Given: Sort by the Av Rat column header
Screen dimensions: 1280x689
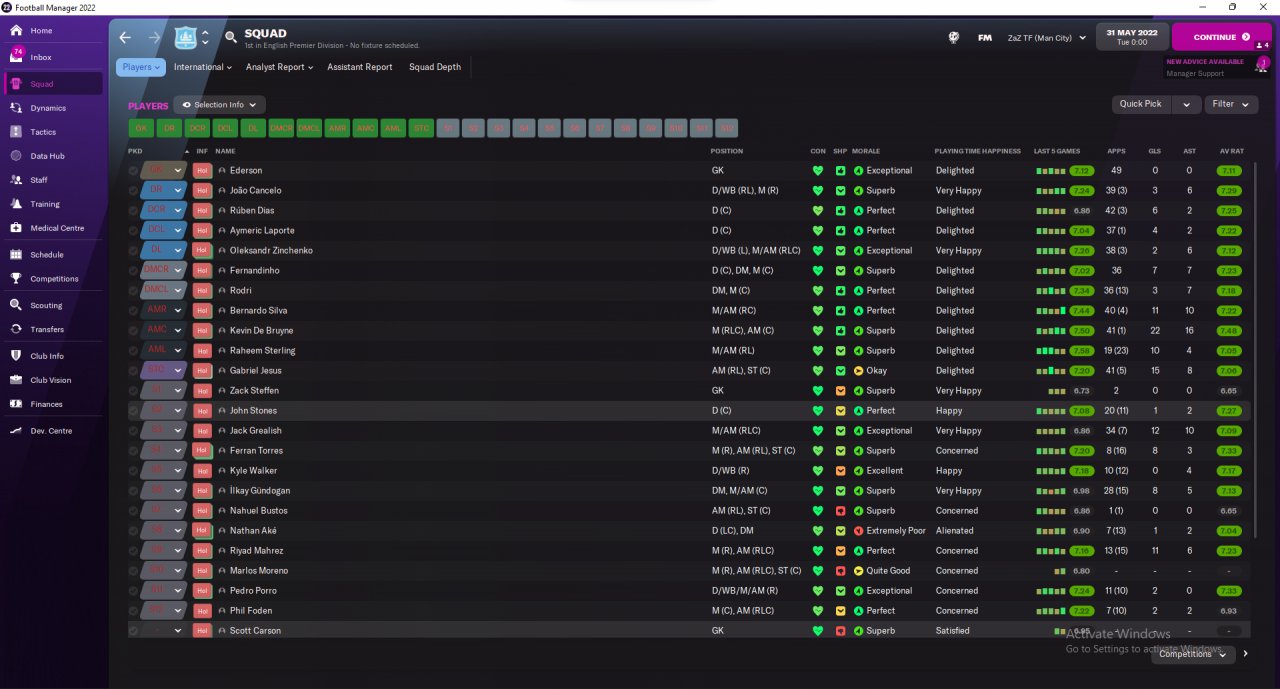Looking at the screenshot, I should coord(1230,151).
